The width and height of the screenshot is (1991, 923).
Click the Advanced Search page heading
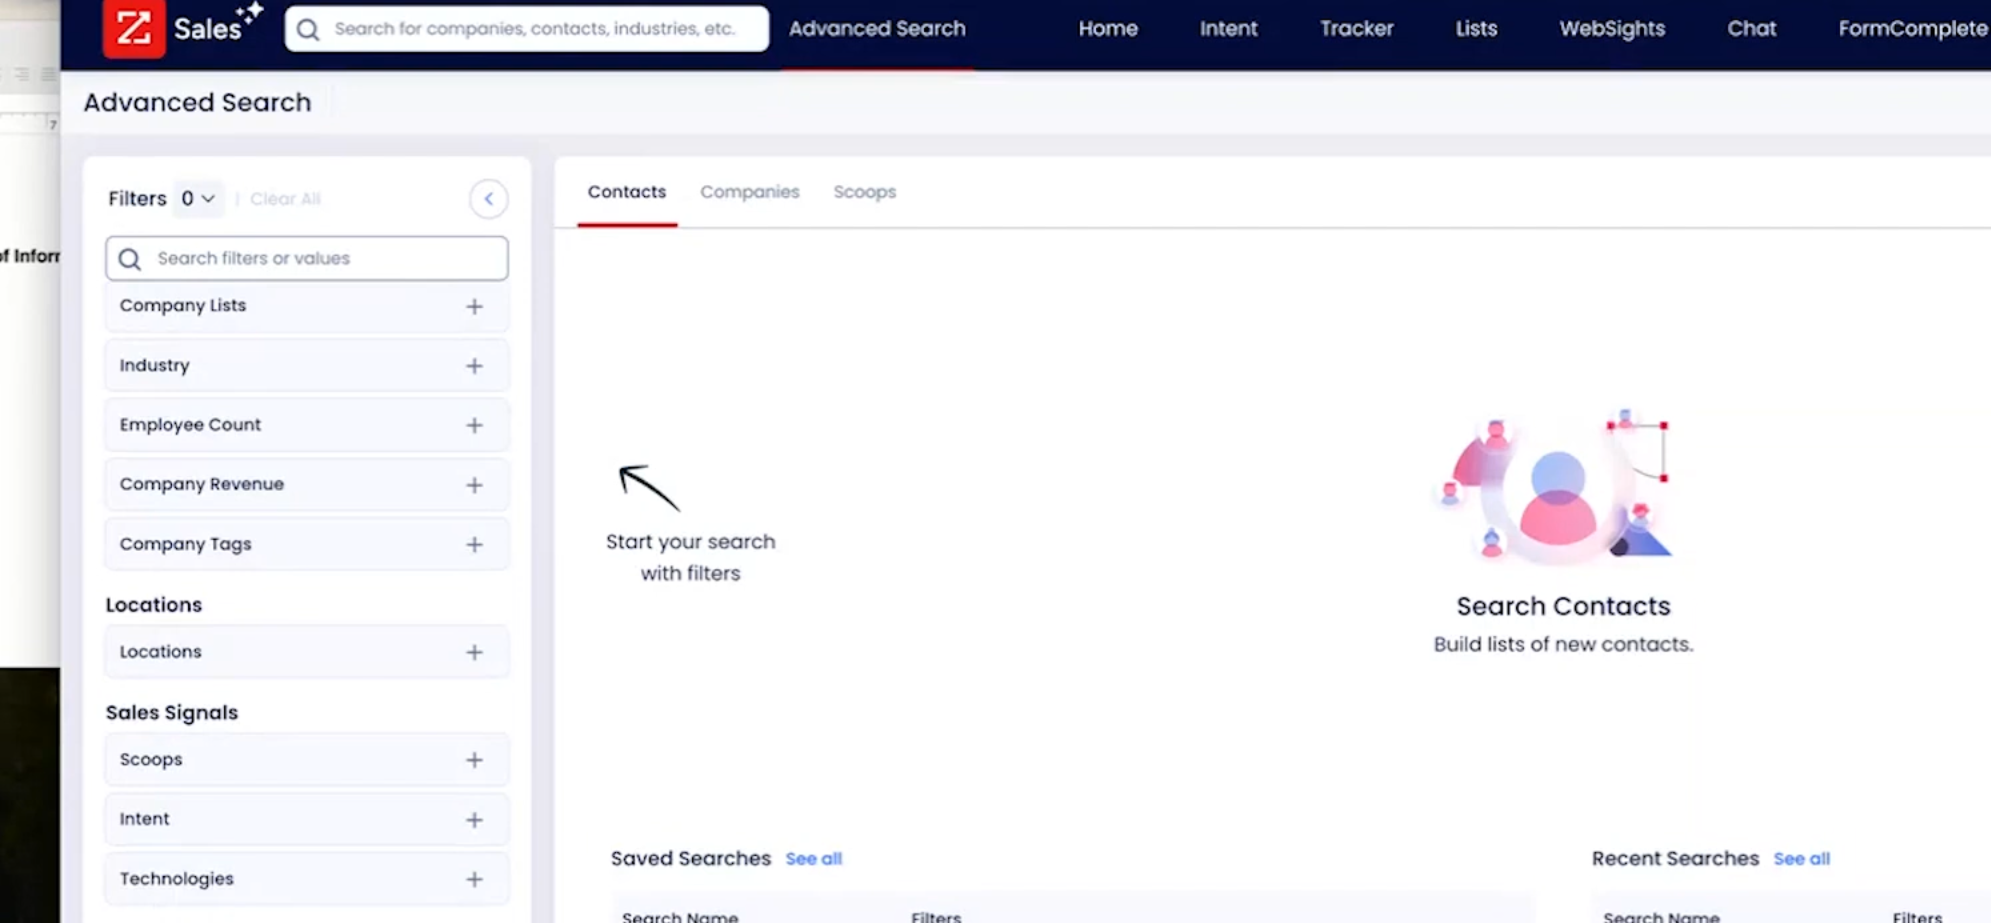(x=197, y=102)
